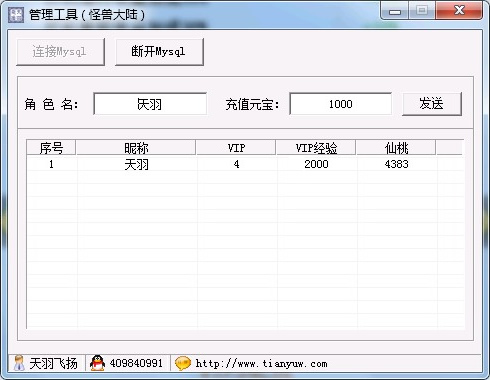This screenshot has height=380, width=490.
Task: Focus the 充值元宝 field showing 1000
Action: 341,104
